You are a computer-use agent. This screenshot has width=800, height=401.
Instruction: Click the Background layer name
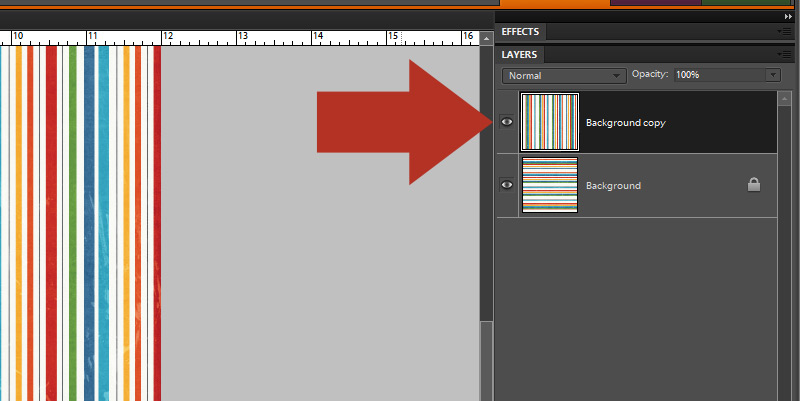click(x=613, y=186)
